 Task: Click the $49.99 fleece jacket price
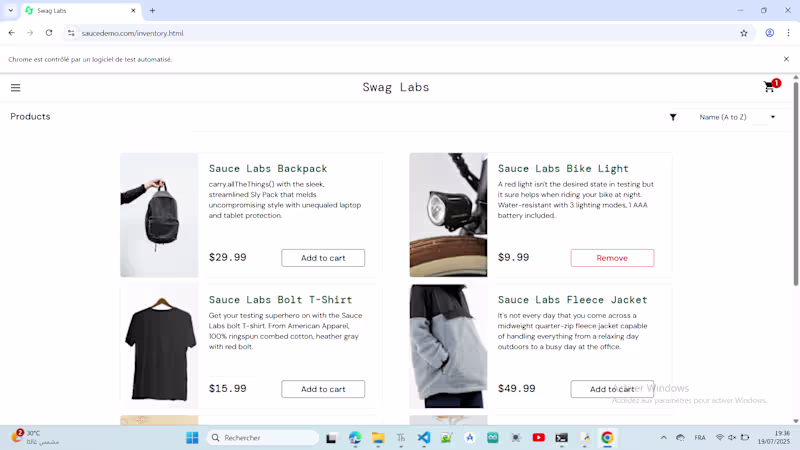pos(517,388)
